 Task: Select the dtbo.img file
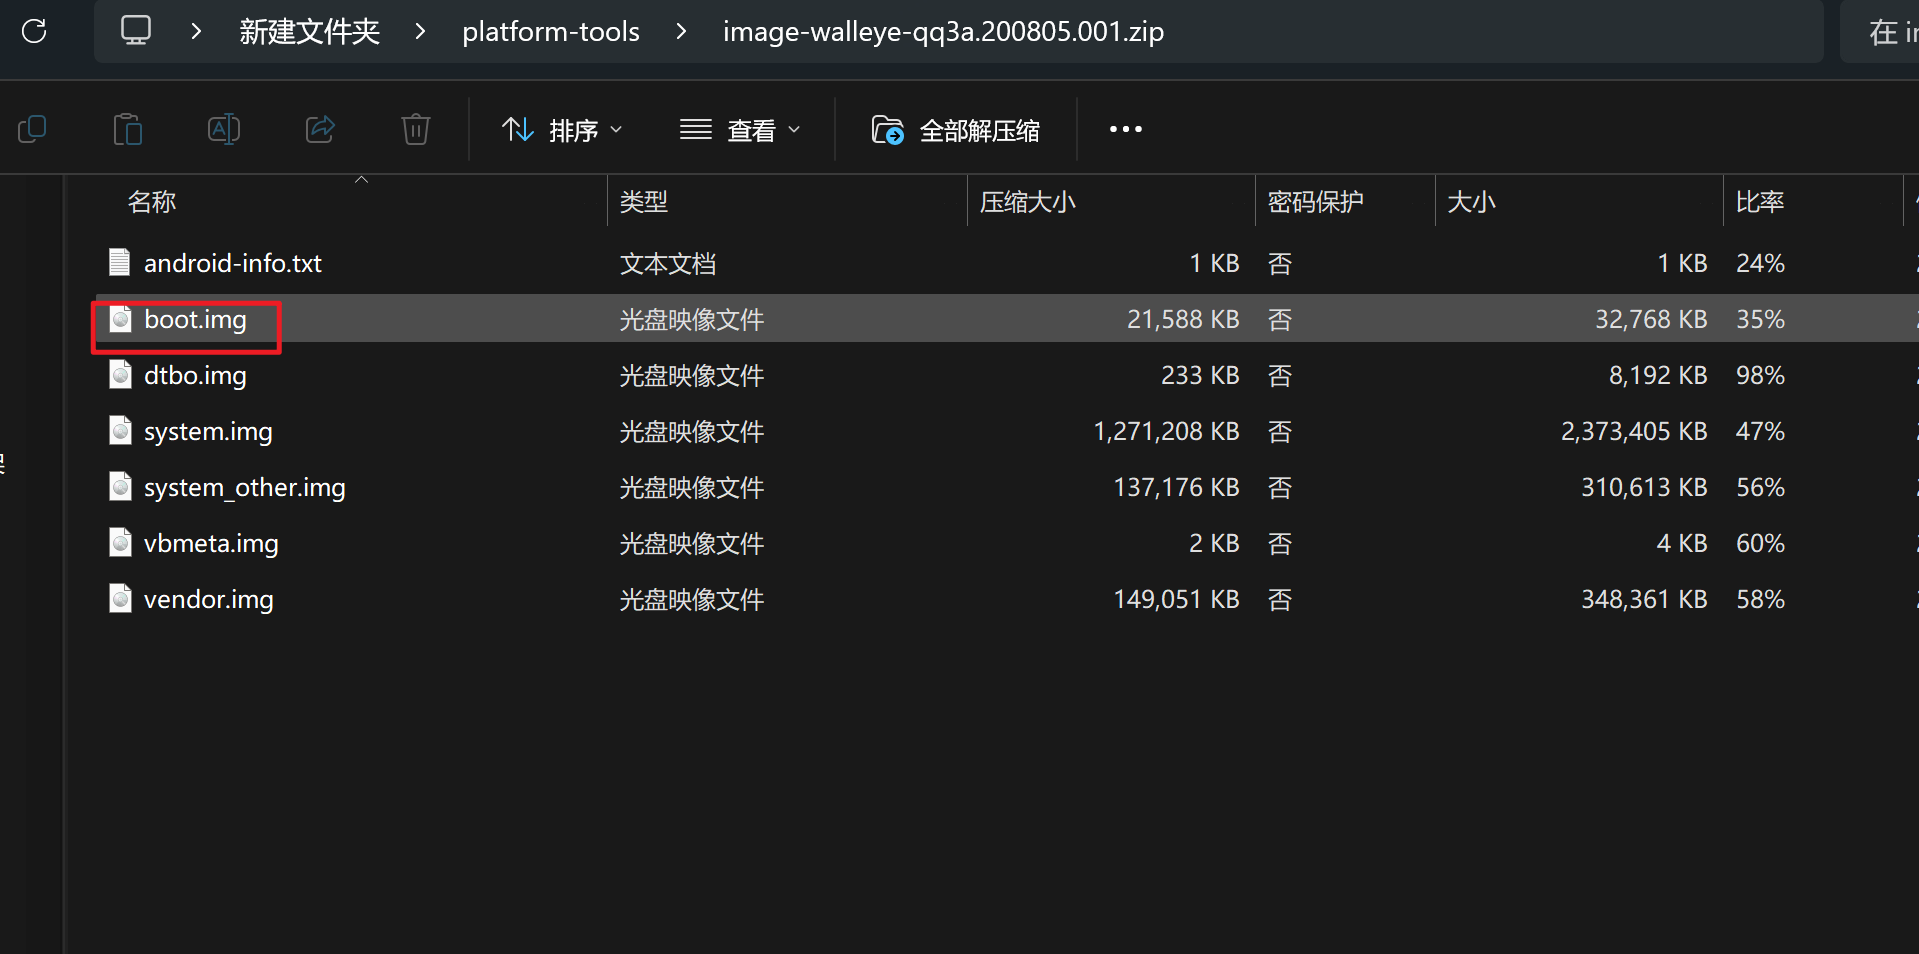pyautogui.click(x=195, y=375)
